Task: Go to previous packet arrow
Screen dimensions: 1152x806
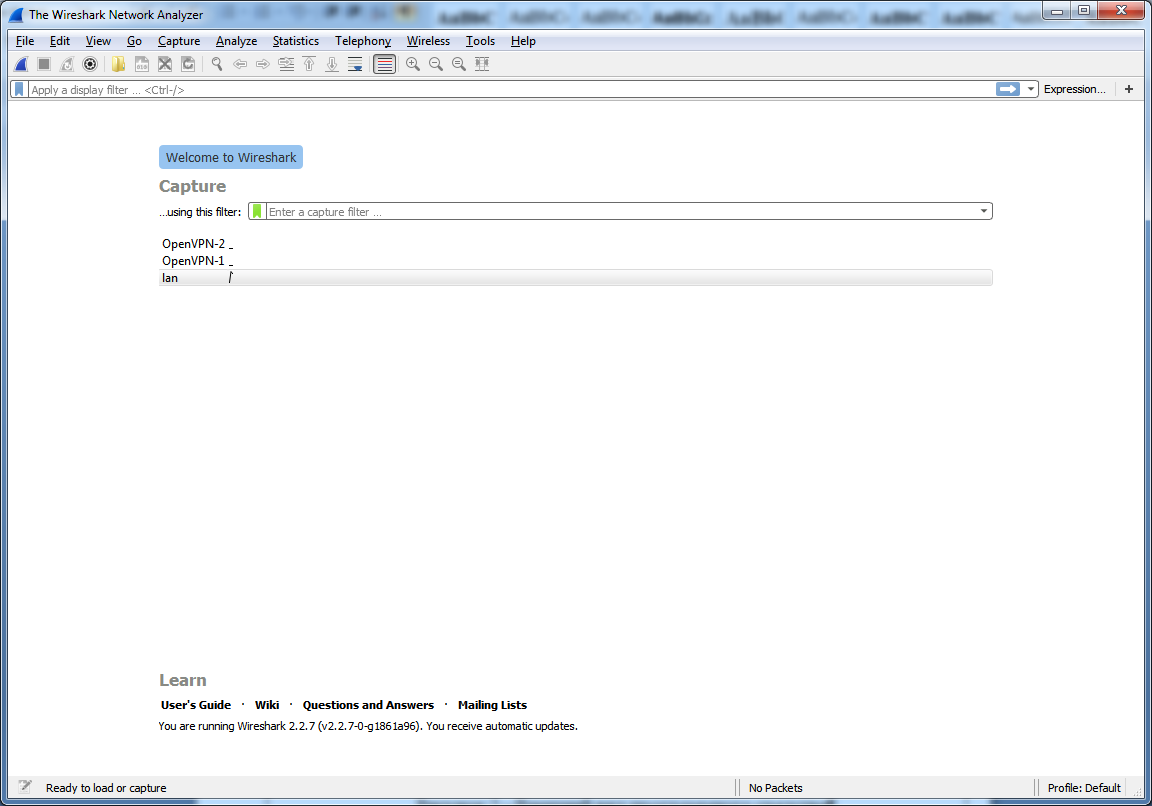Action: point(240,65)
